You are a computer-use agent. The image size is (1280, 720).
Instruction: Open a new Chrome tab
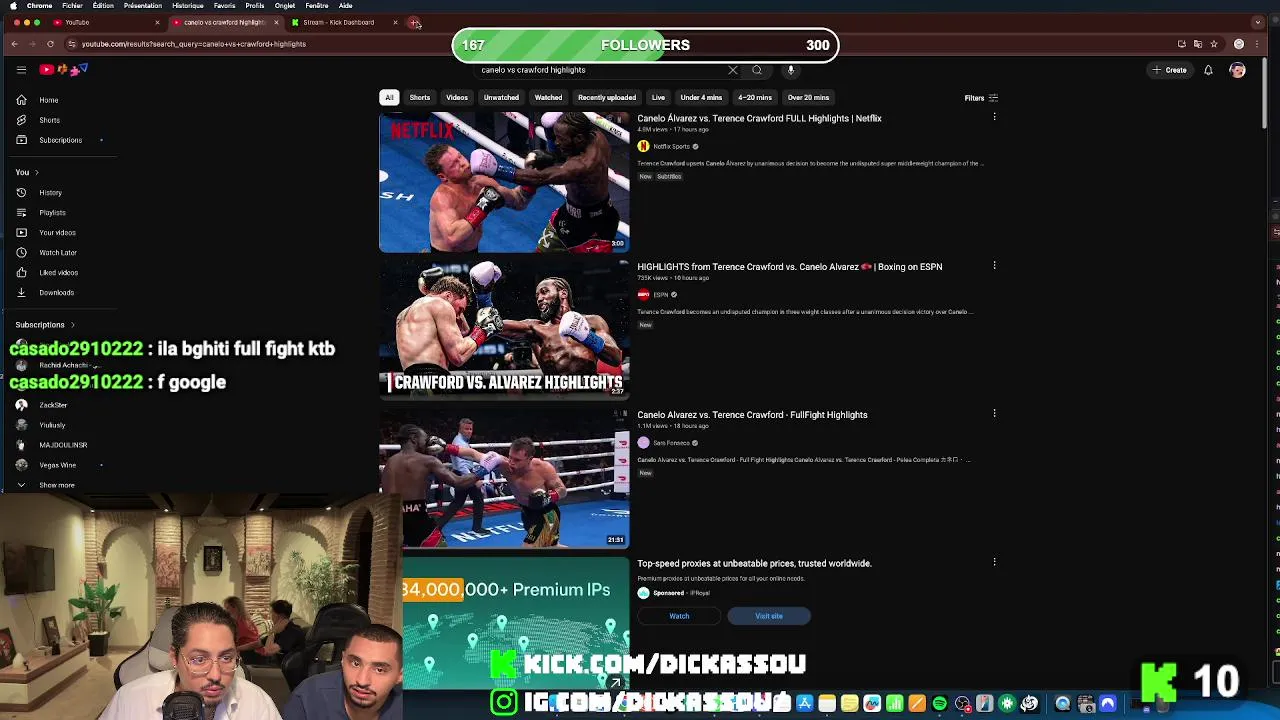click(414, 23)
